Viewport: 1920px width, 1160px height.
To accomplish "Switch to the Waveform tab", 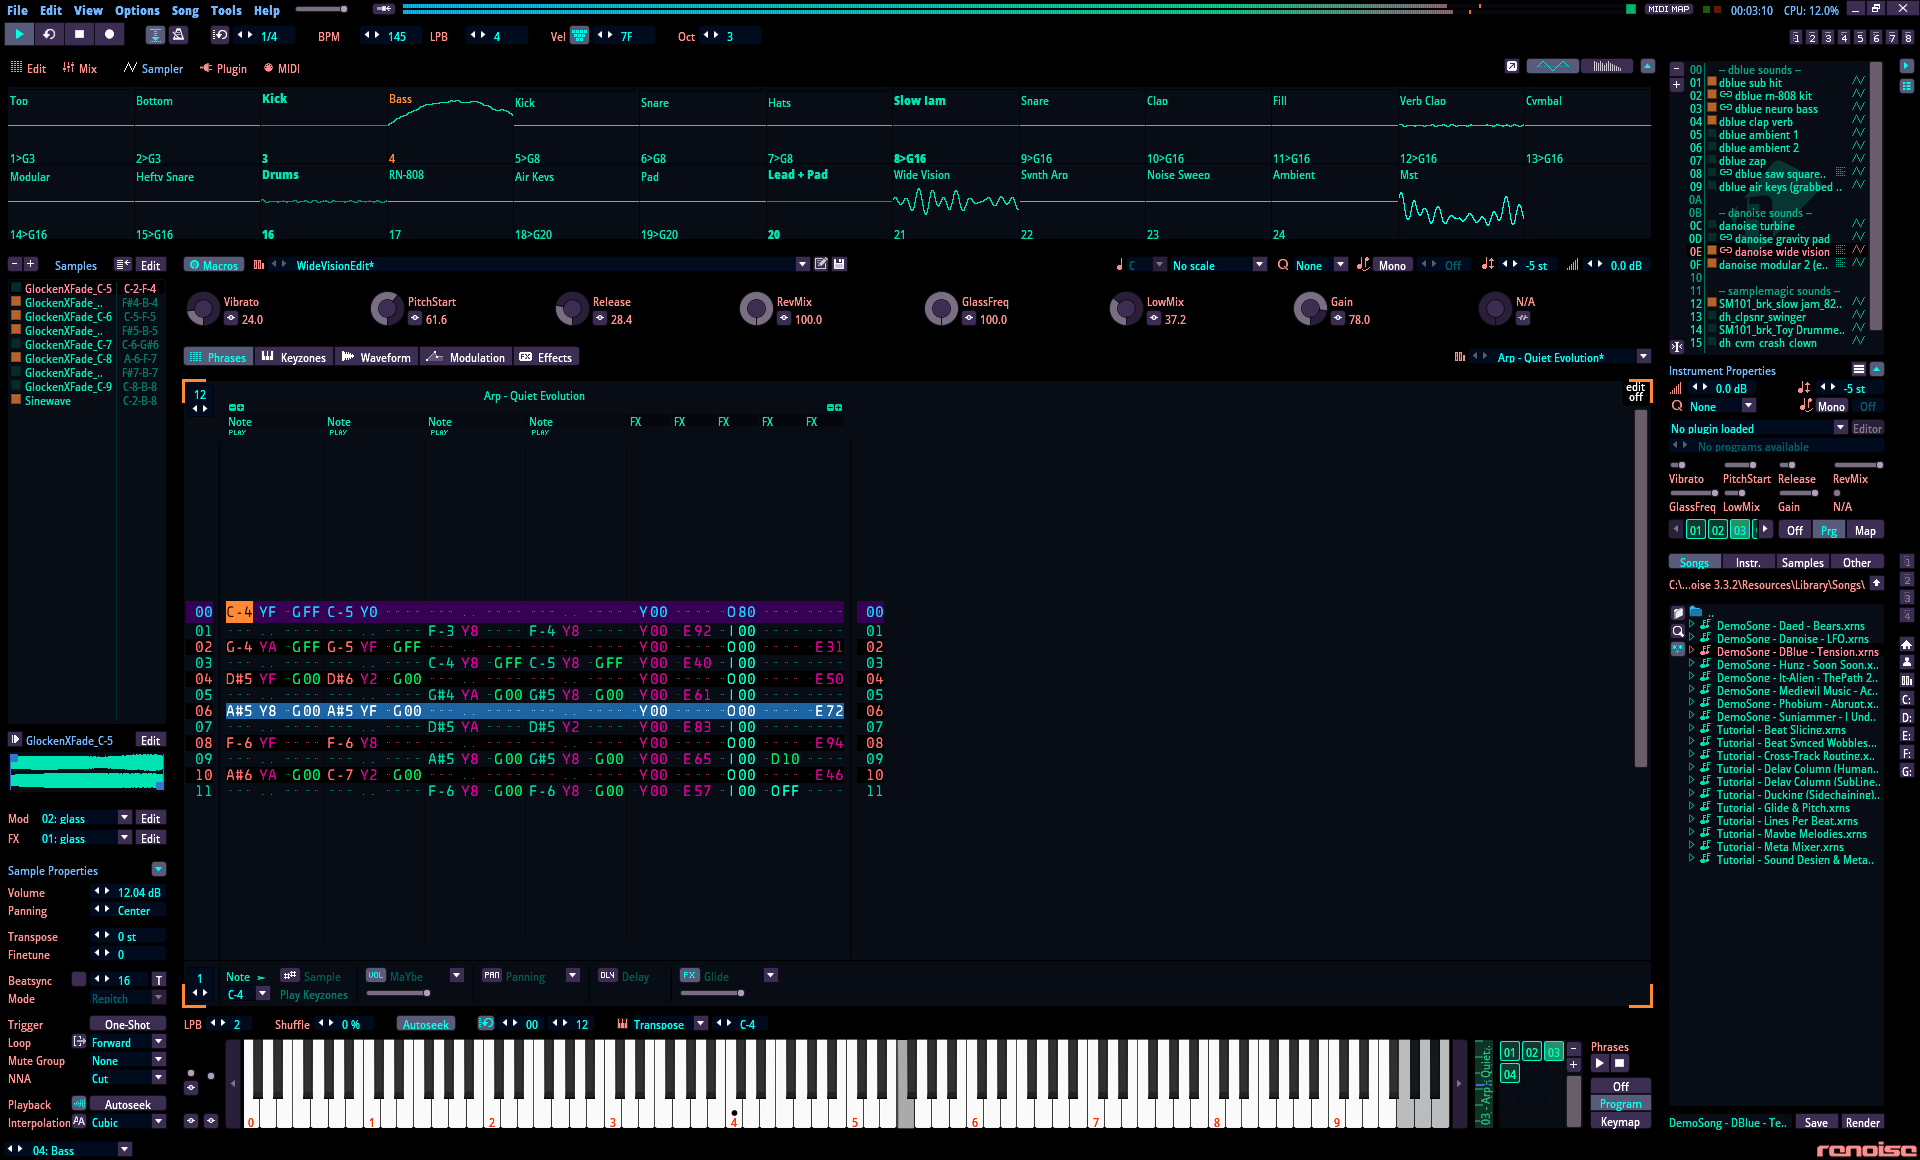I will point(376,357).
